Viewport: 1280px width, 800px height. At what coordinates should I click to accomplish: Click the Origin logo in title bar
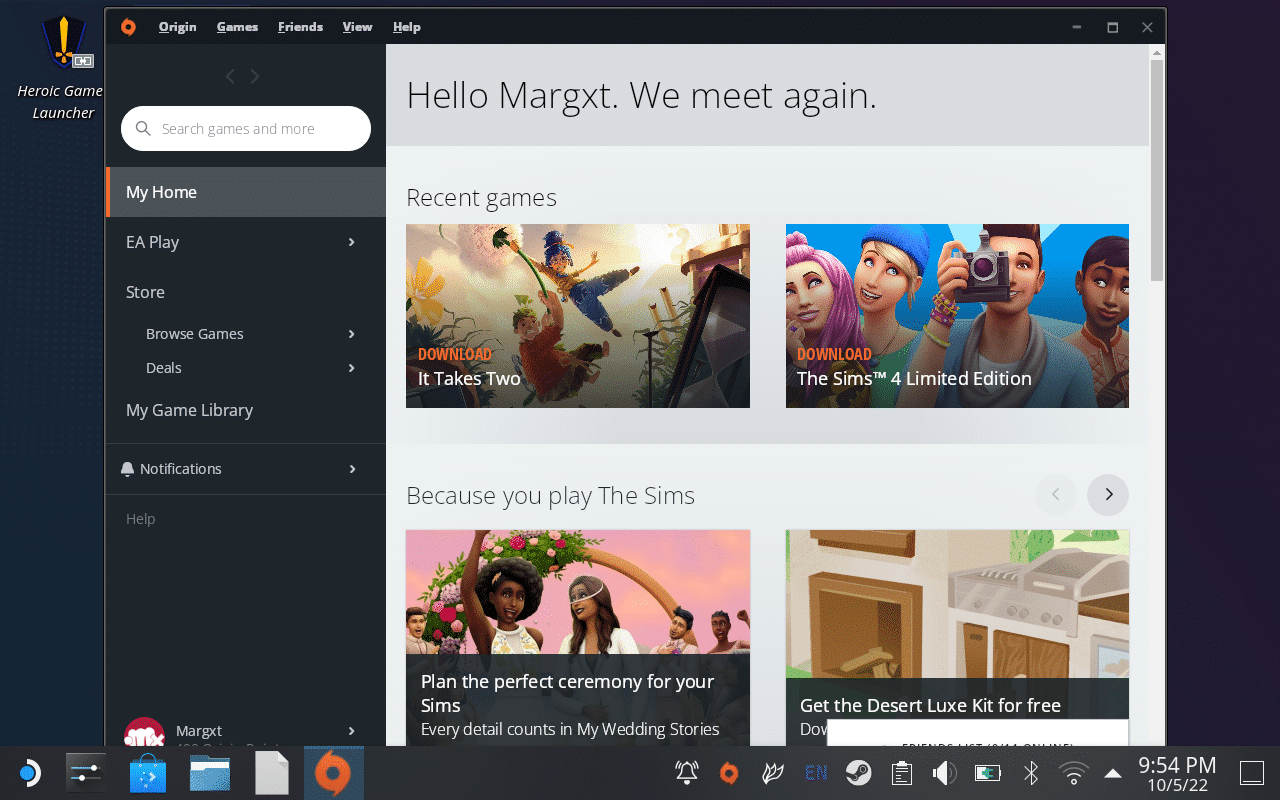(x=128, y=27)
